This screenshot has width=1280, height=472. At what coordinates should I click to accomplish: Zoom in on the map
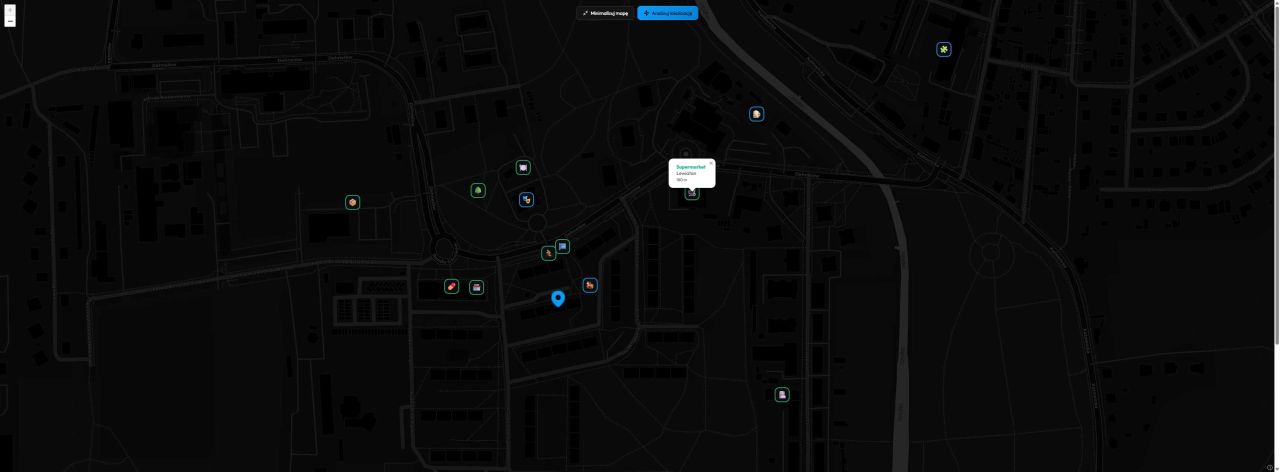click(x=10, y=10)
